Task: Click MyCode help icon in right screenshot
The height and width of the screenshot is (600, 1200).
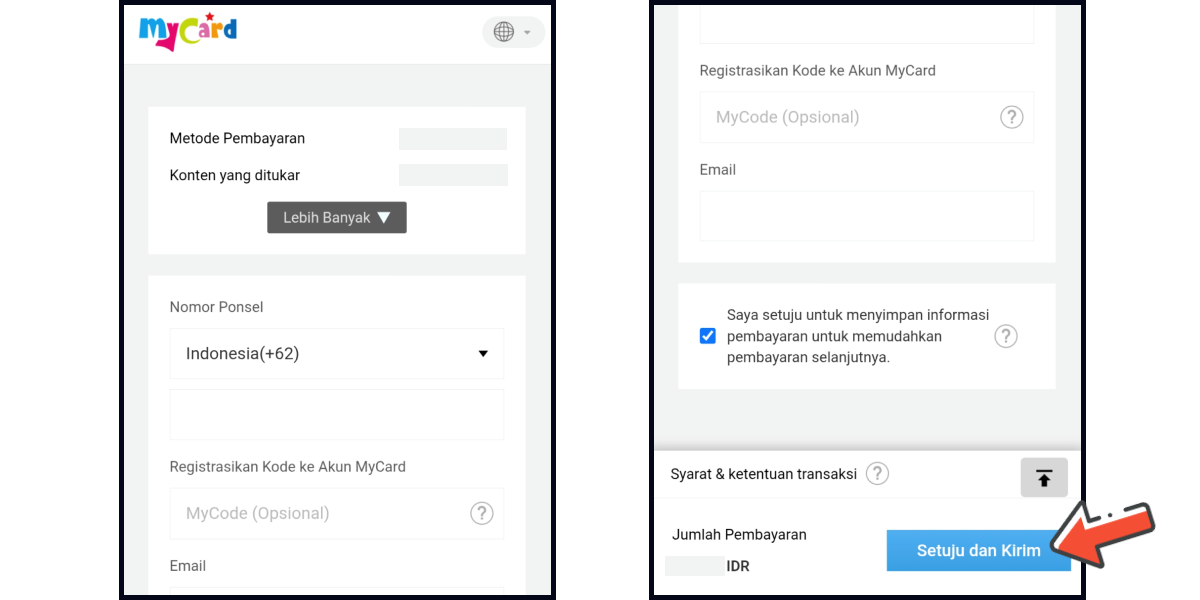Action: click(x=1011, y=117)
